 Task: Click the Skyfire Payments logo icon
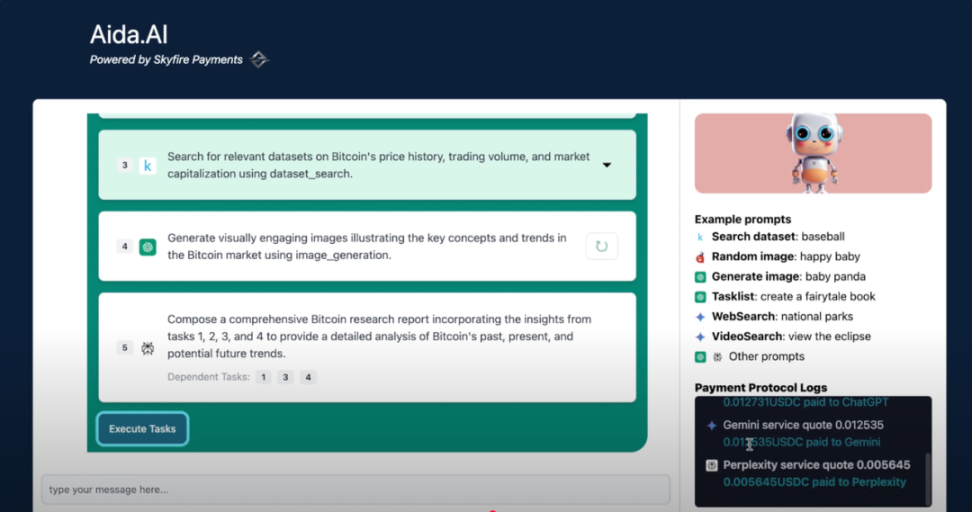(x=258, y=60)
